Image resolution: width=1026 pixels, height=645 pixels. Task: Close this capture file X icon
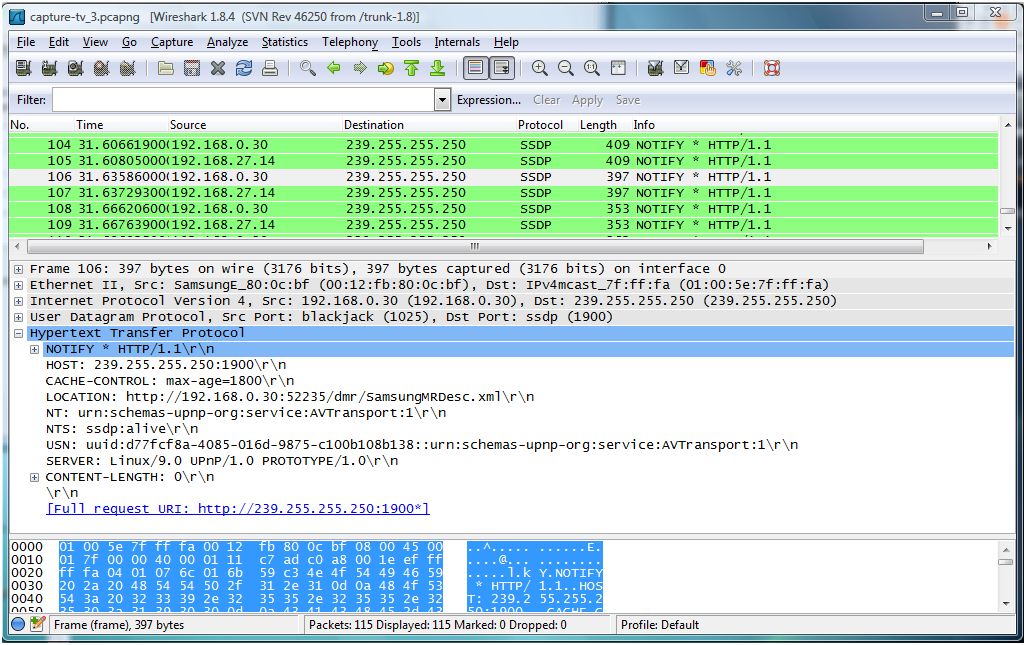218,68
